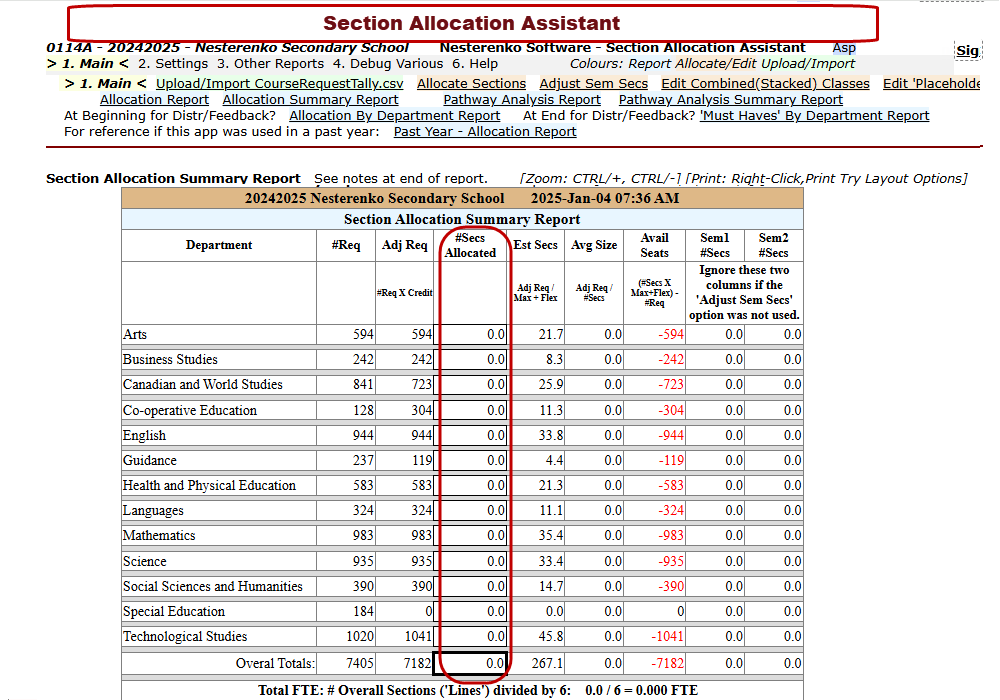Click the Sig link at top right

pos(967,51)
